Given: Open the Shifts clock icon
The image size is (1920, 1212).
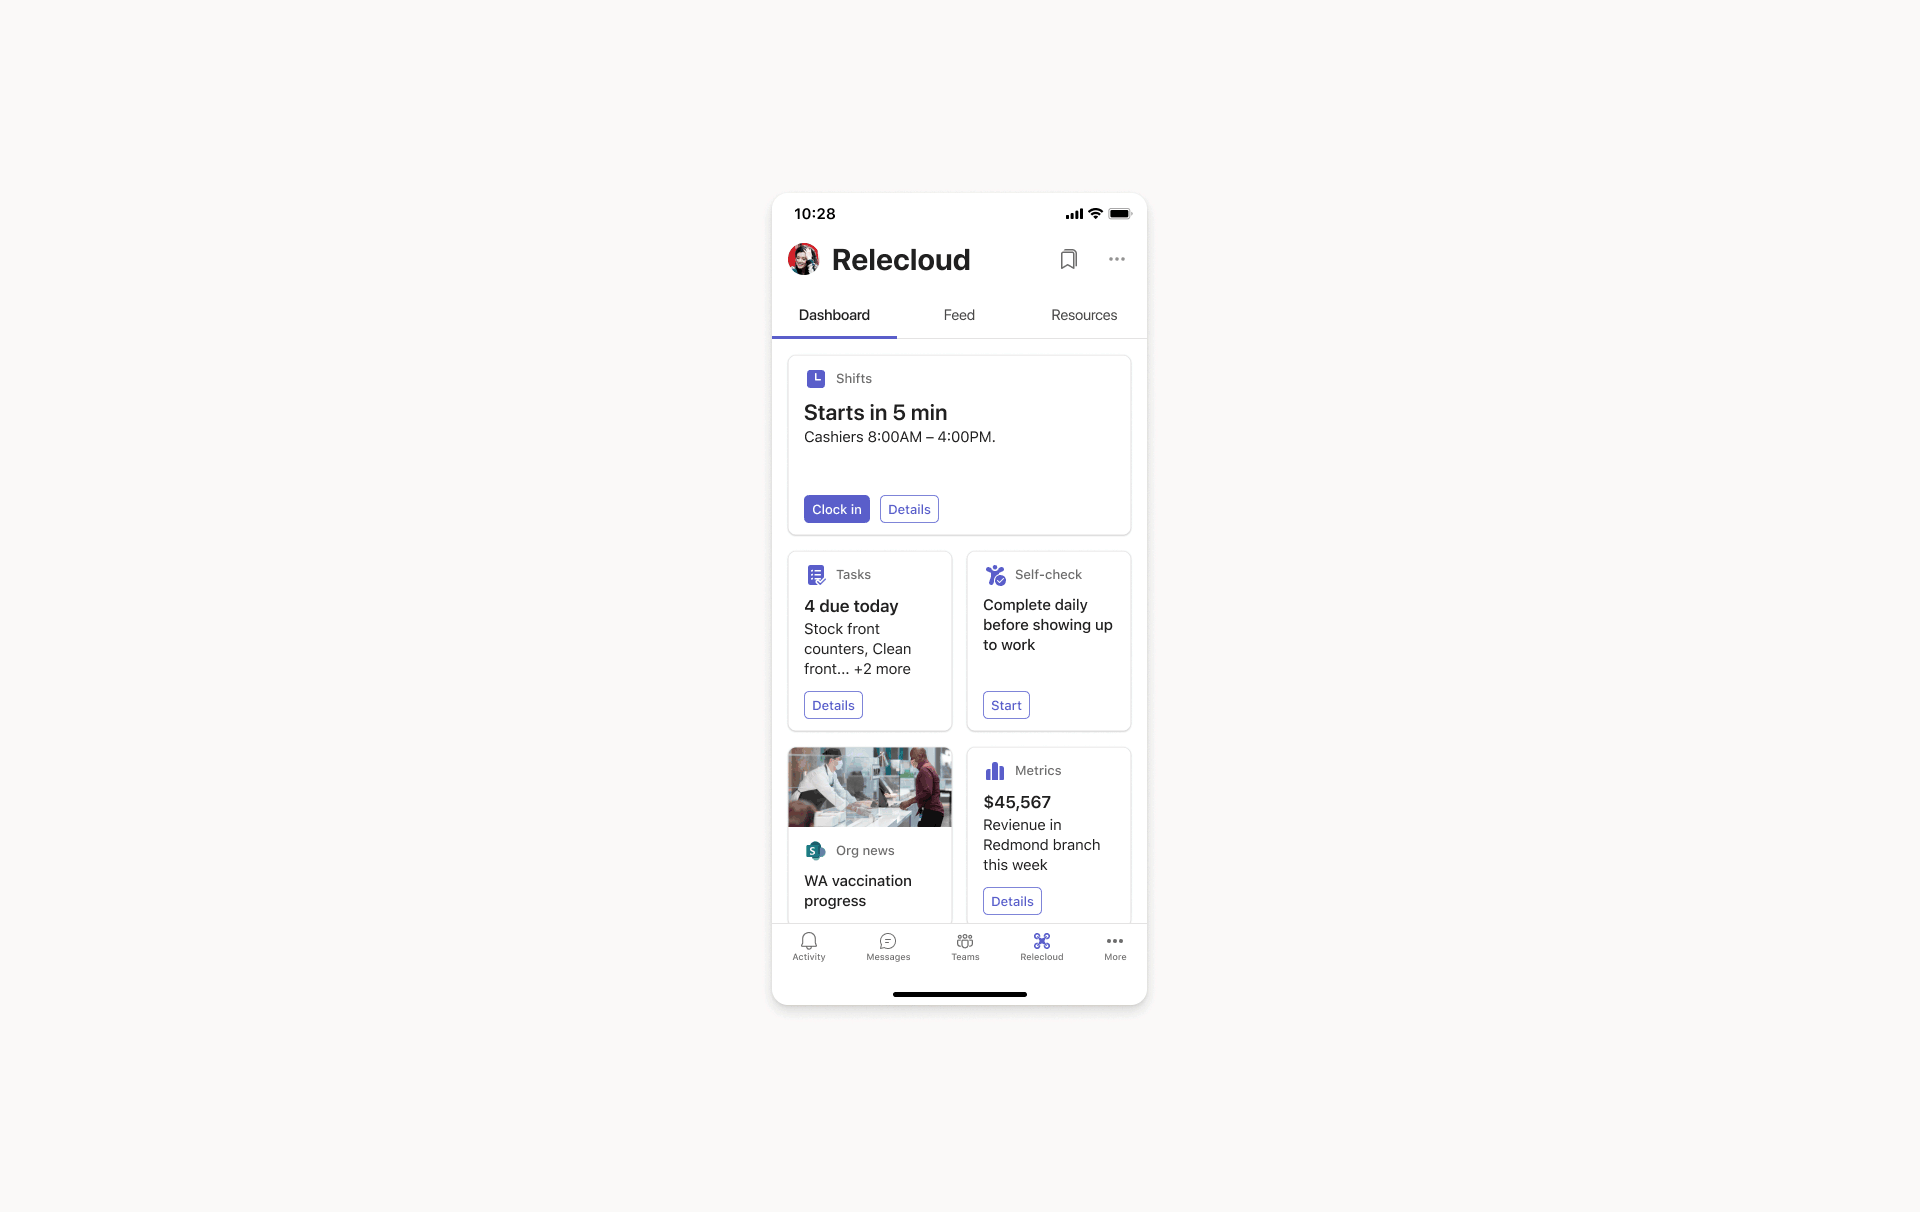Looking at the screenshot, I should [x=815, y=377].
